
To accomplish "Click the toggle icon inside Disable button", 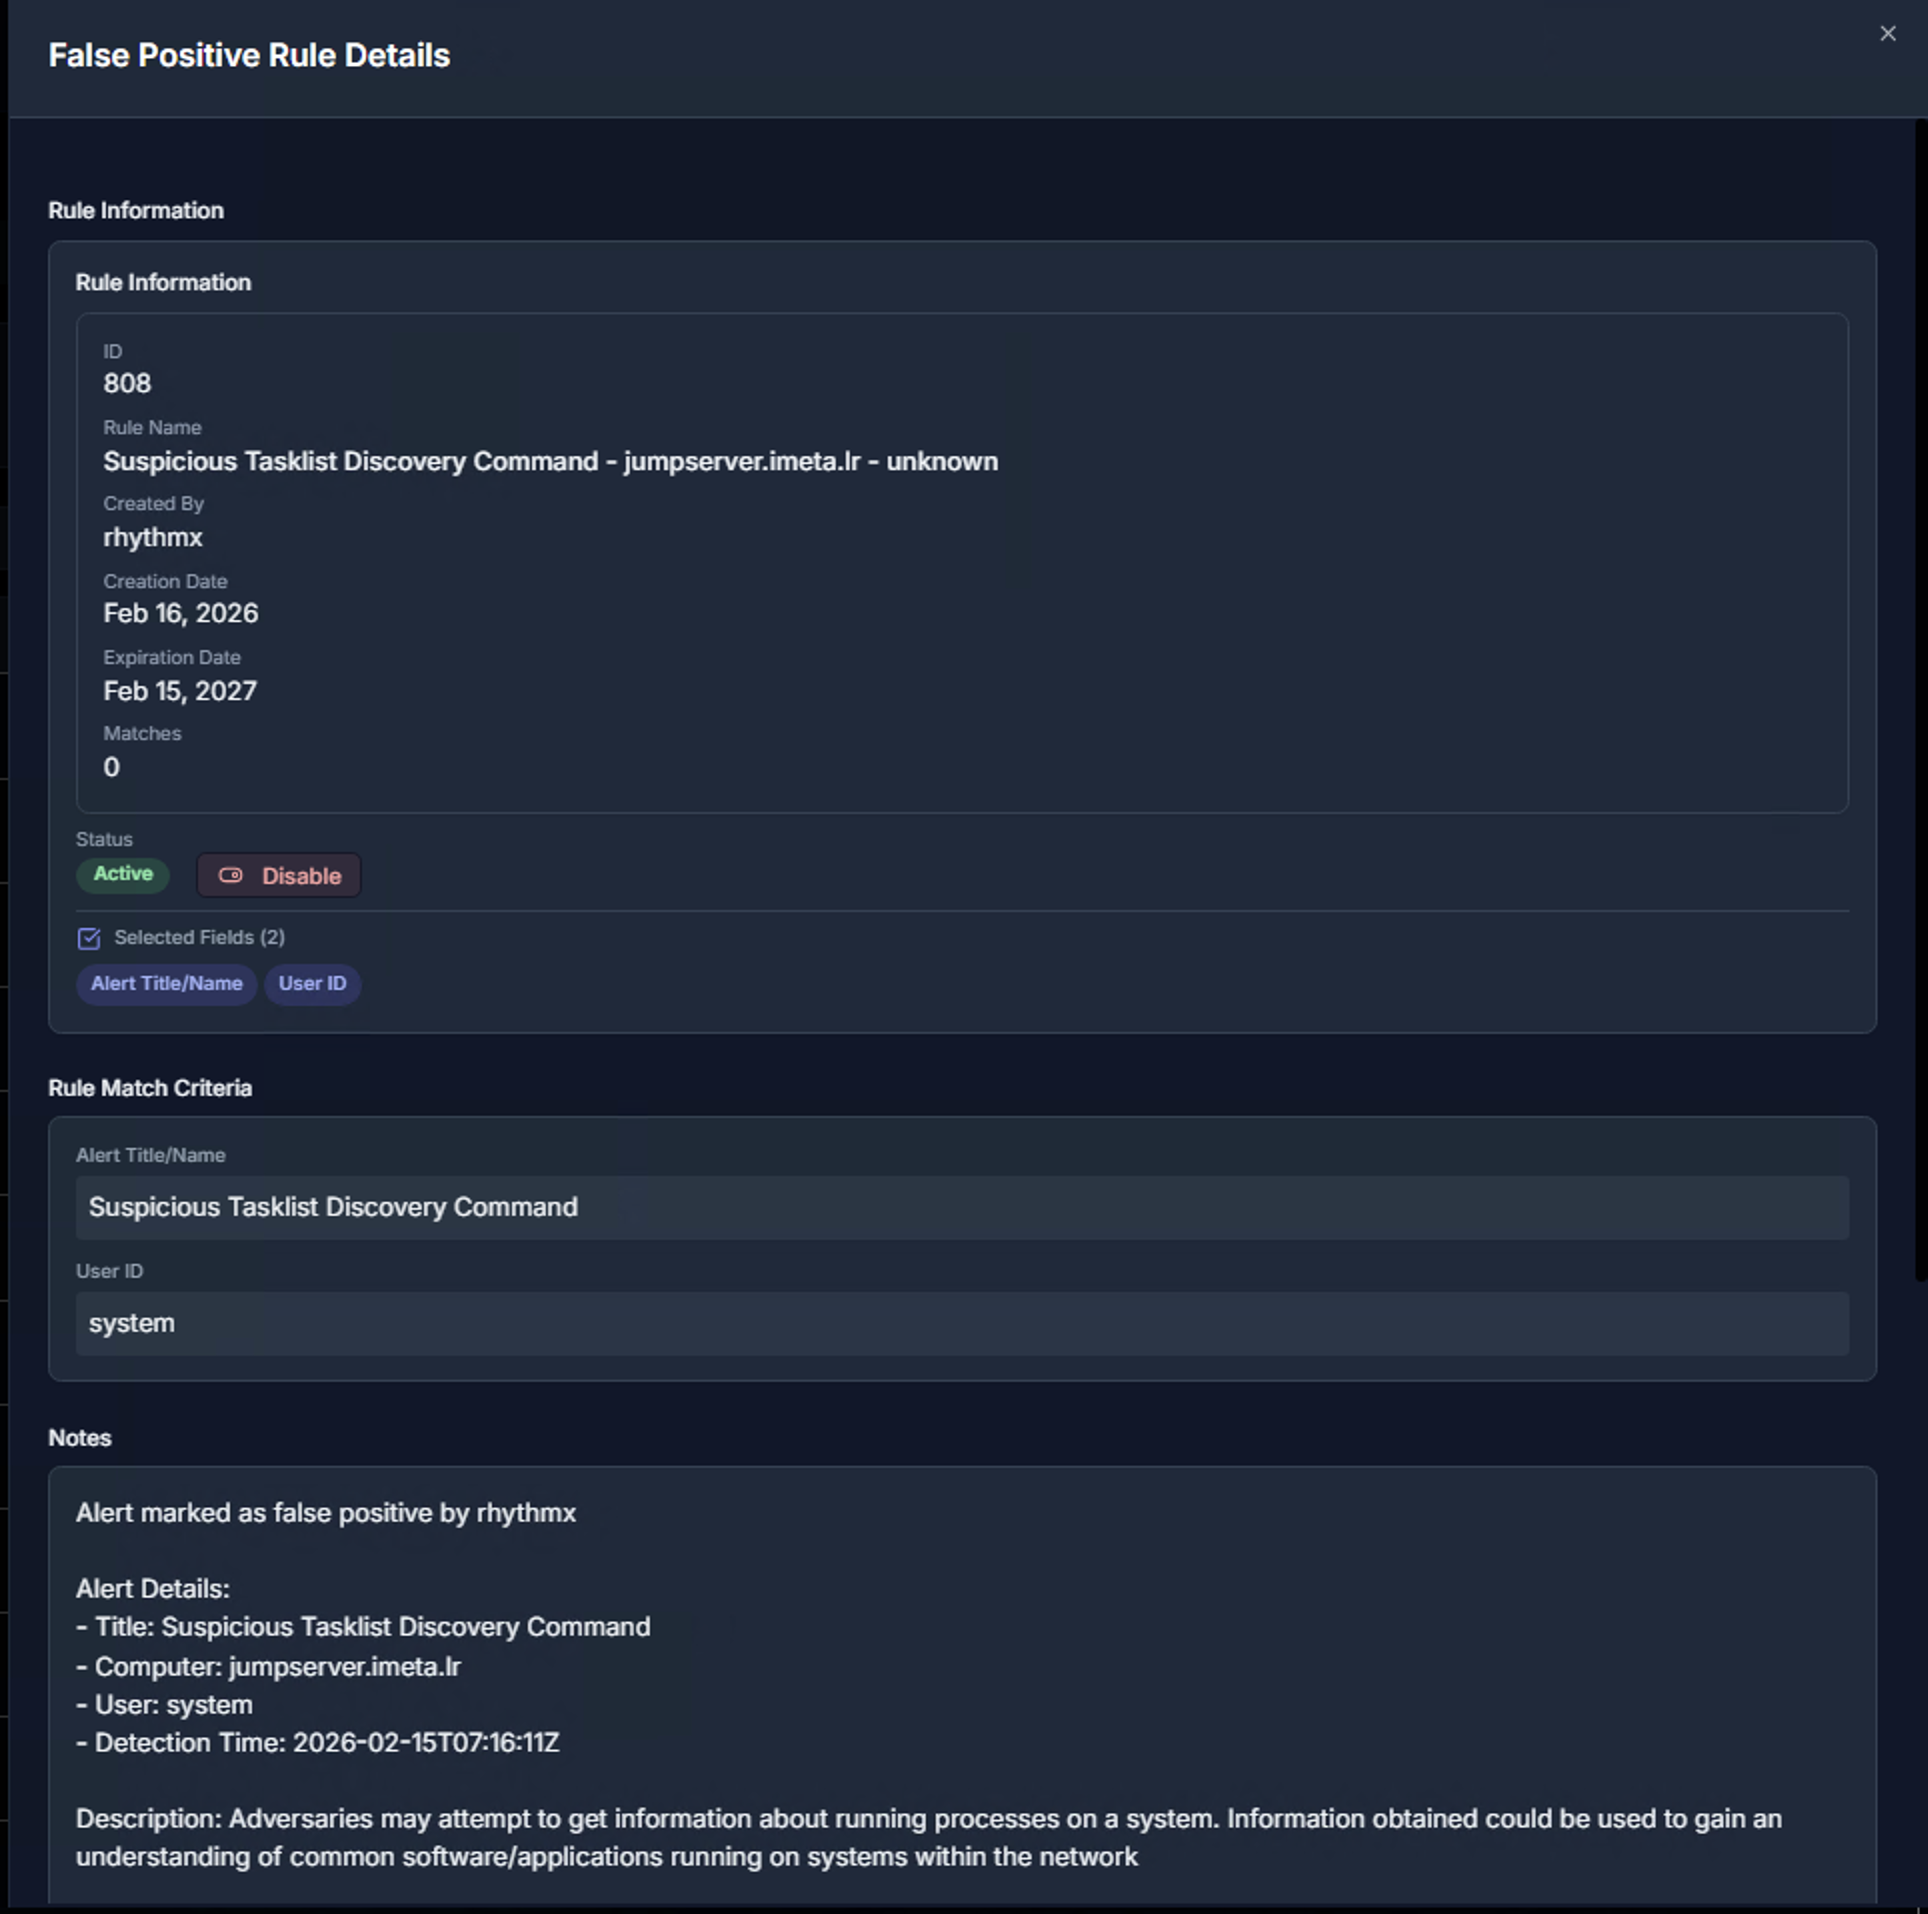I will [x=233, y=875].
